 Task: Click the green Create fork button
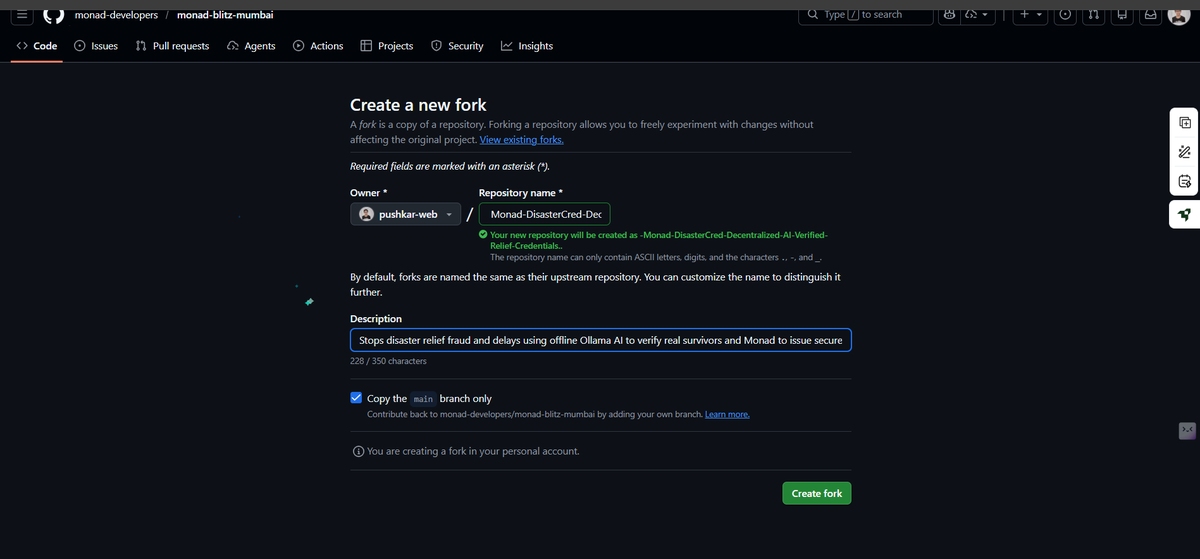tap(816, 493)
